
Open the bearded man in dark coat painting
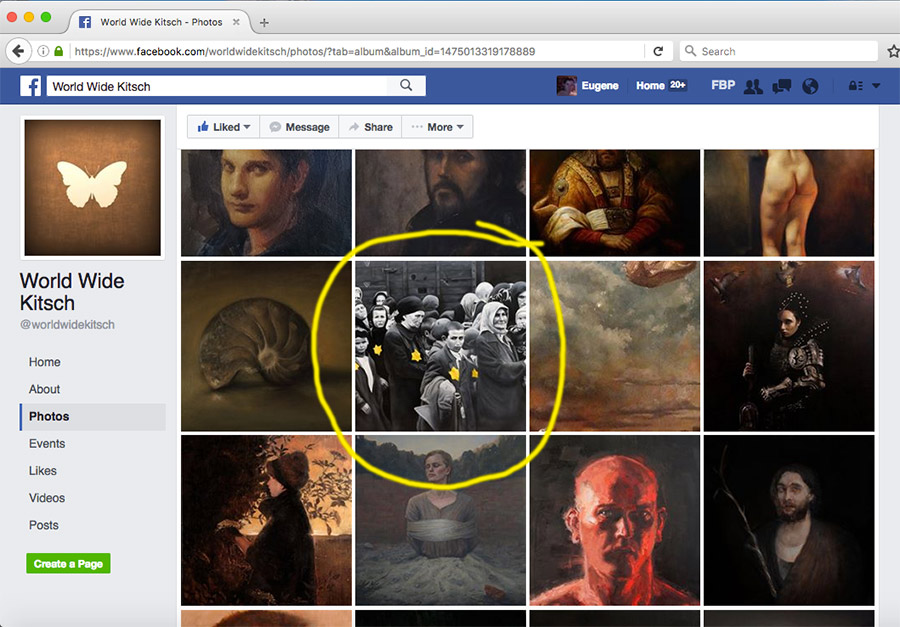click(x=440, y=203)
